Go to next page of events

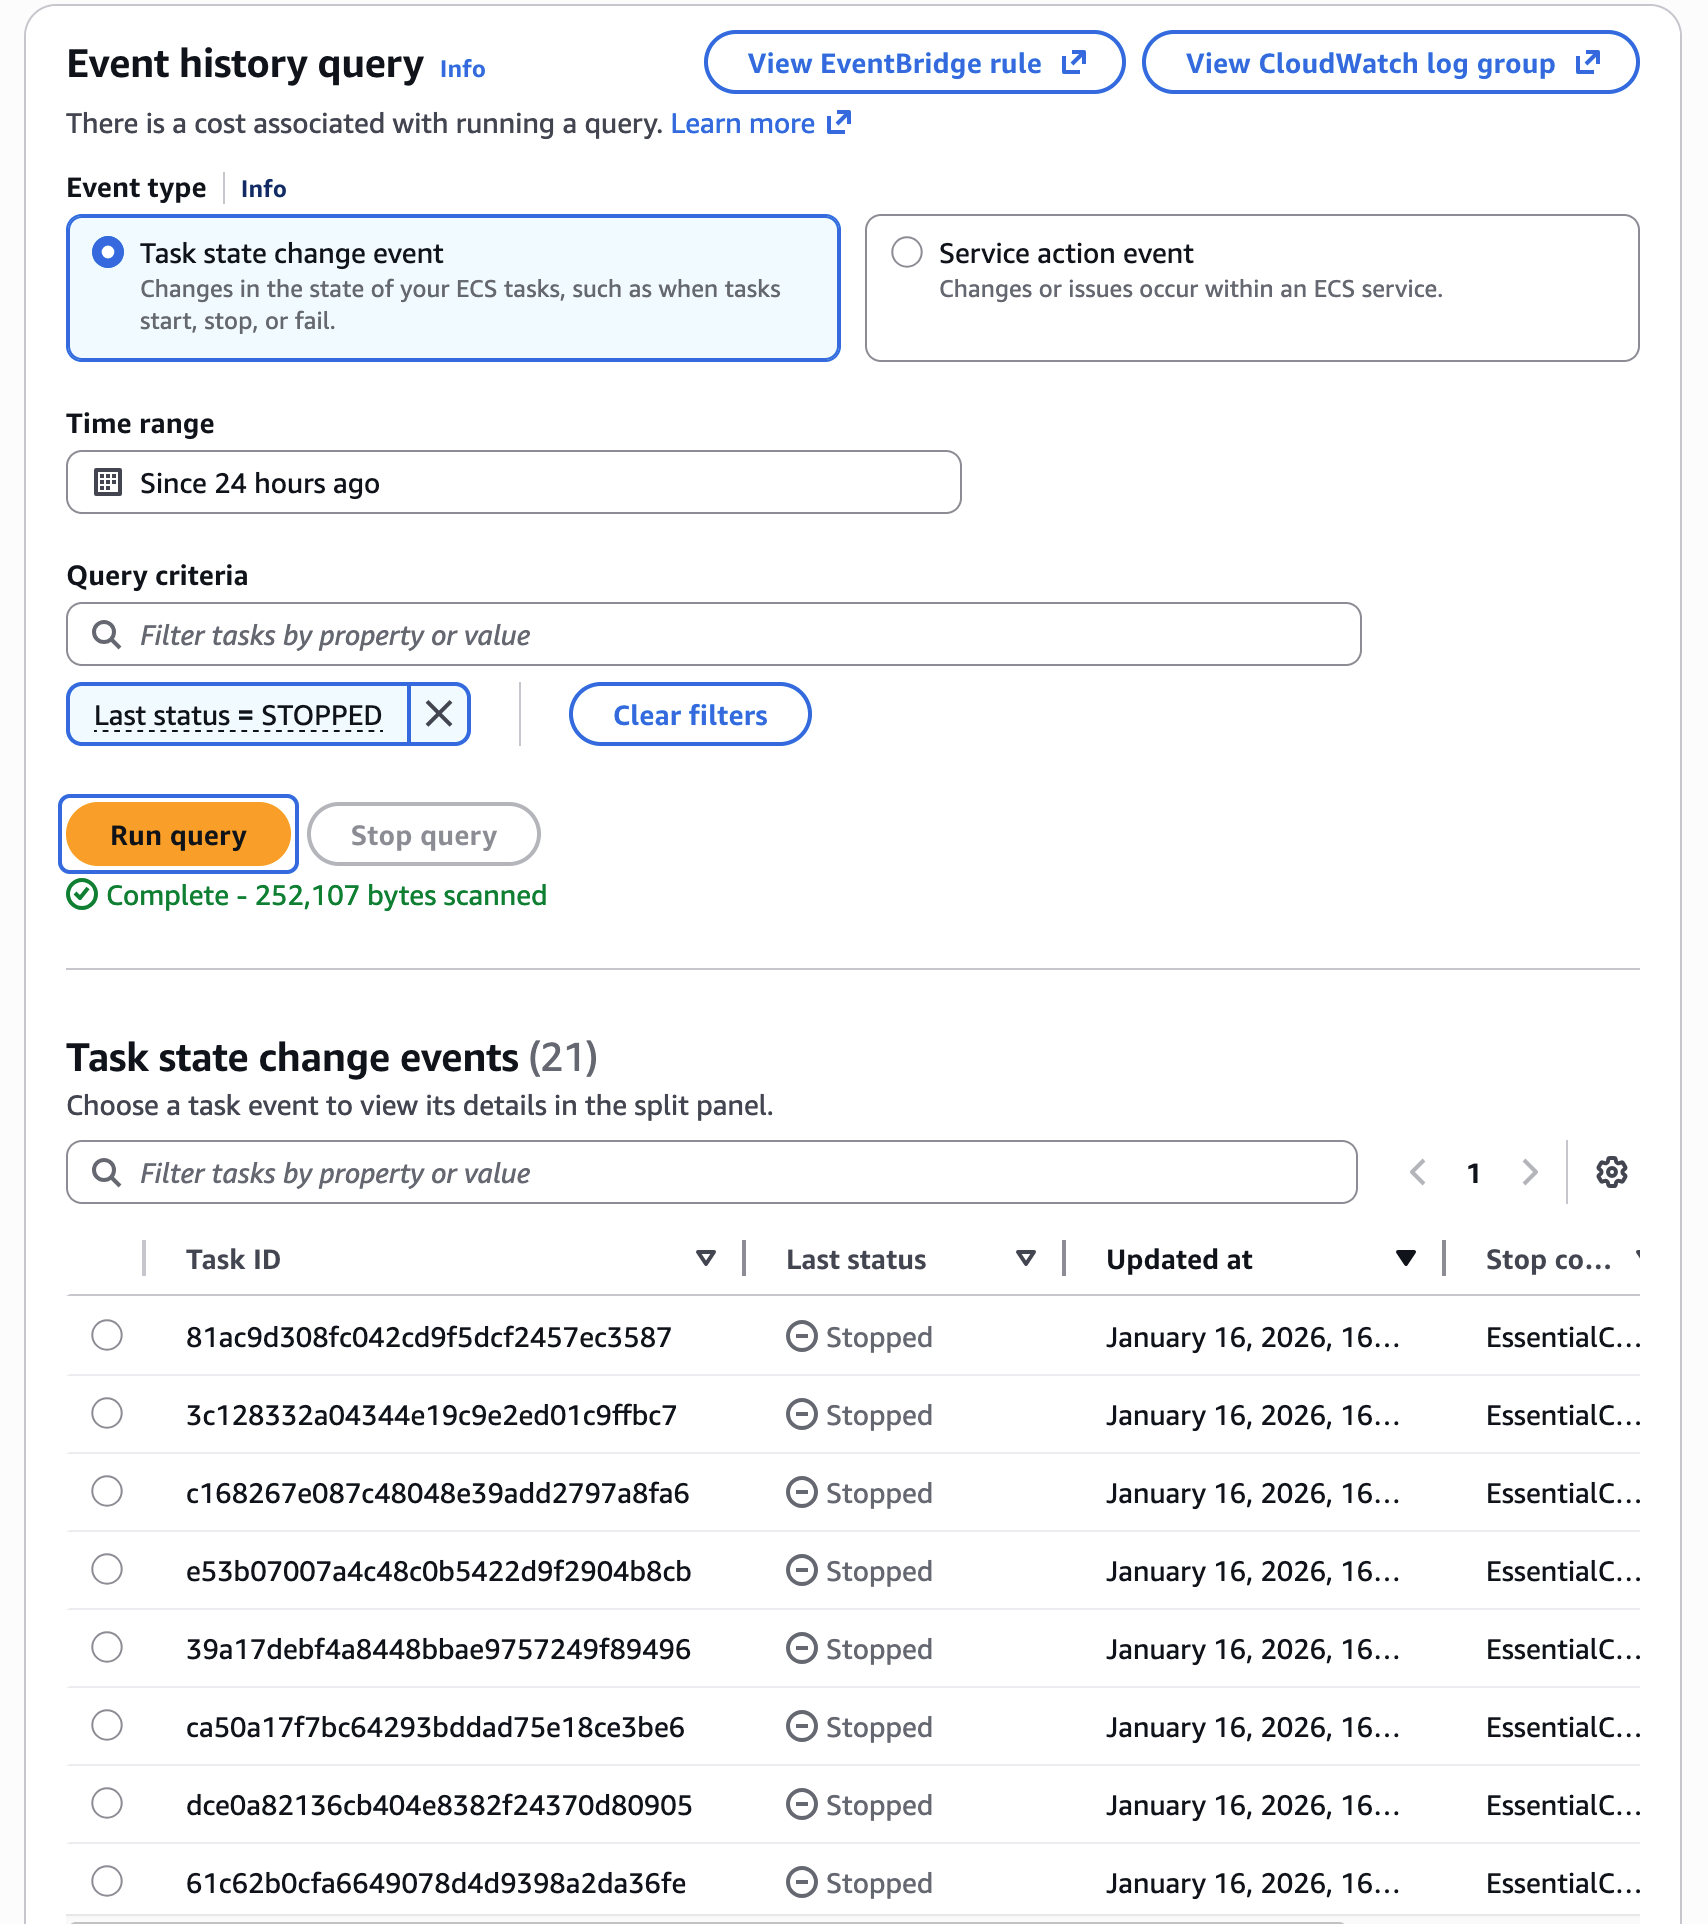(1529, 1172)
